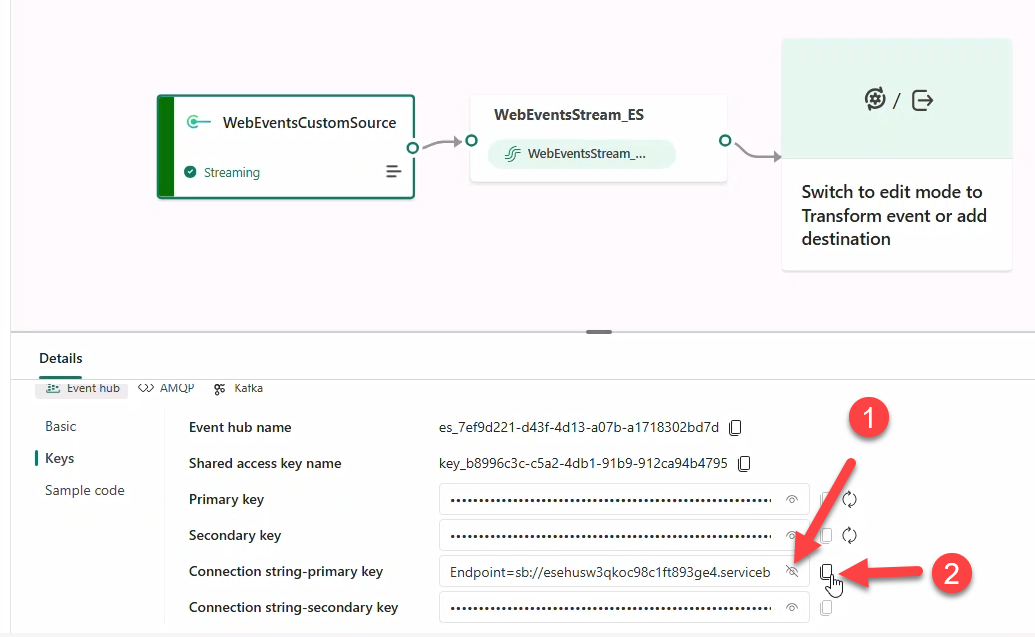Image resolution: width=1035 pixels, height=637 pixels.
Task: Click the add destination export icon
Action: point(920,99)
